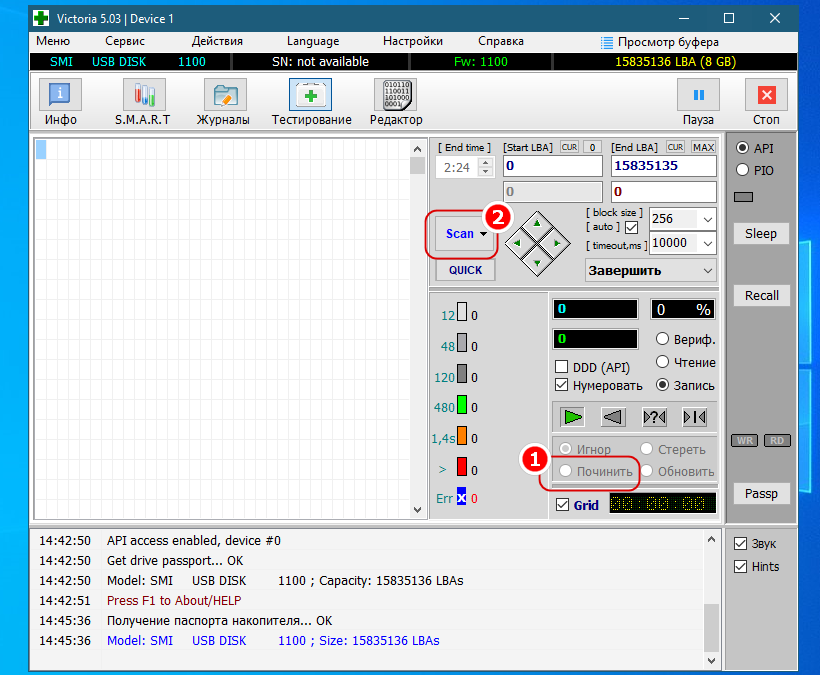The width and height of the screenshot is (820, 675).
Task: Click the red Стоп icon
Action: [x=766, y=96]
